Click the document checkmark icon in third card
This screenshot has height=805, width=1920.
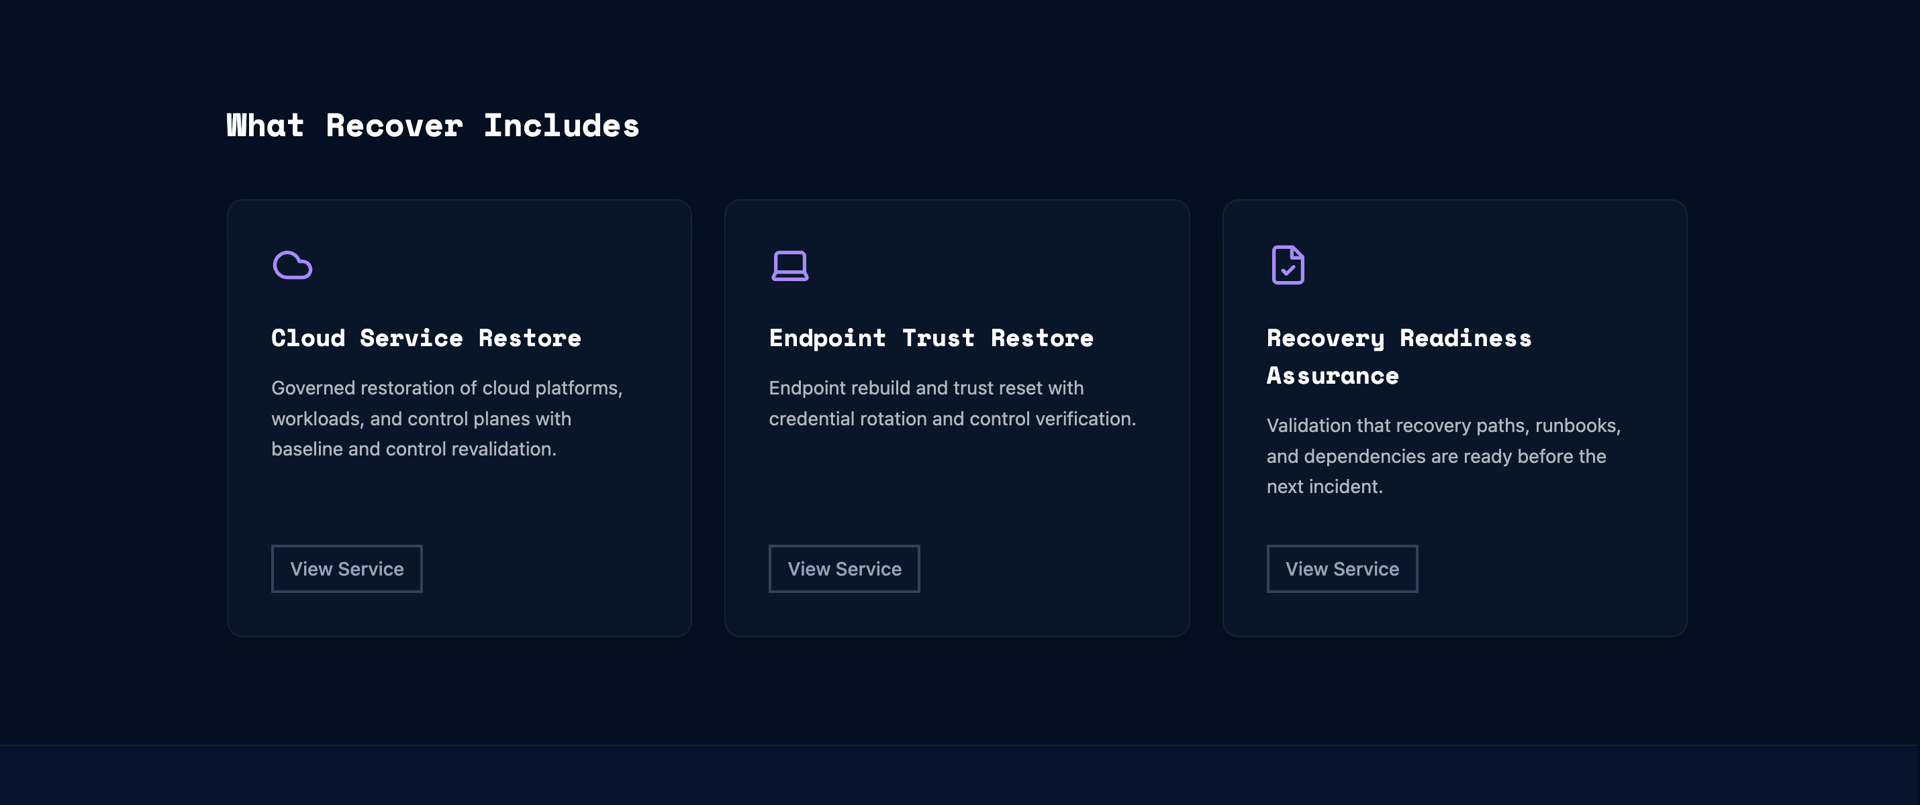tap(1287, 265)
